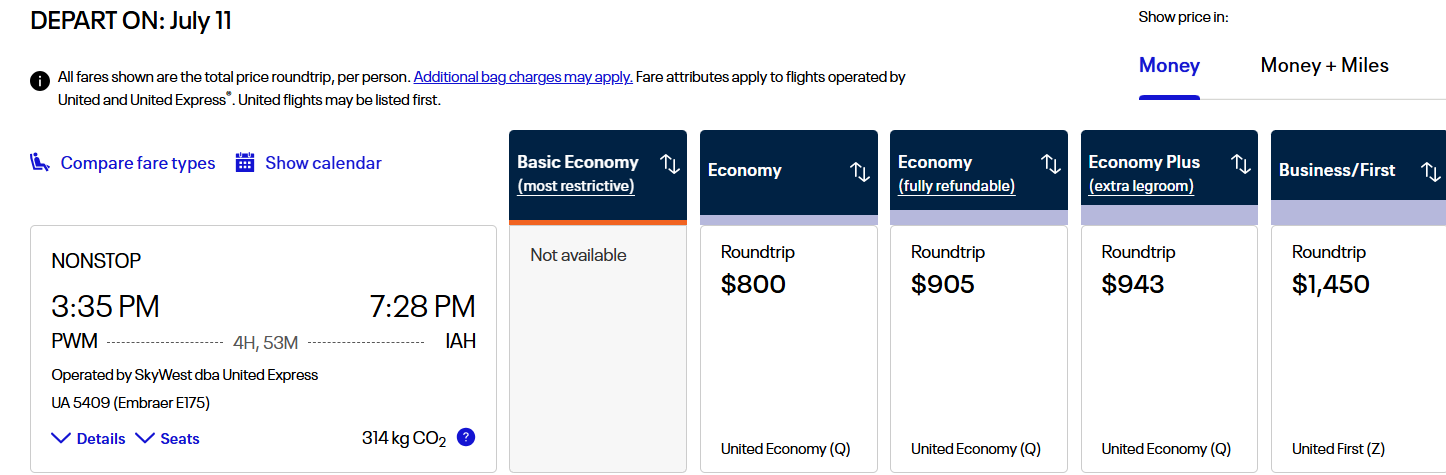1446x475 pixels.
Task: Sort by fully refundable Economy arrows
Action: tap(1051, 164)
